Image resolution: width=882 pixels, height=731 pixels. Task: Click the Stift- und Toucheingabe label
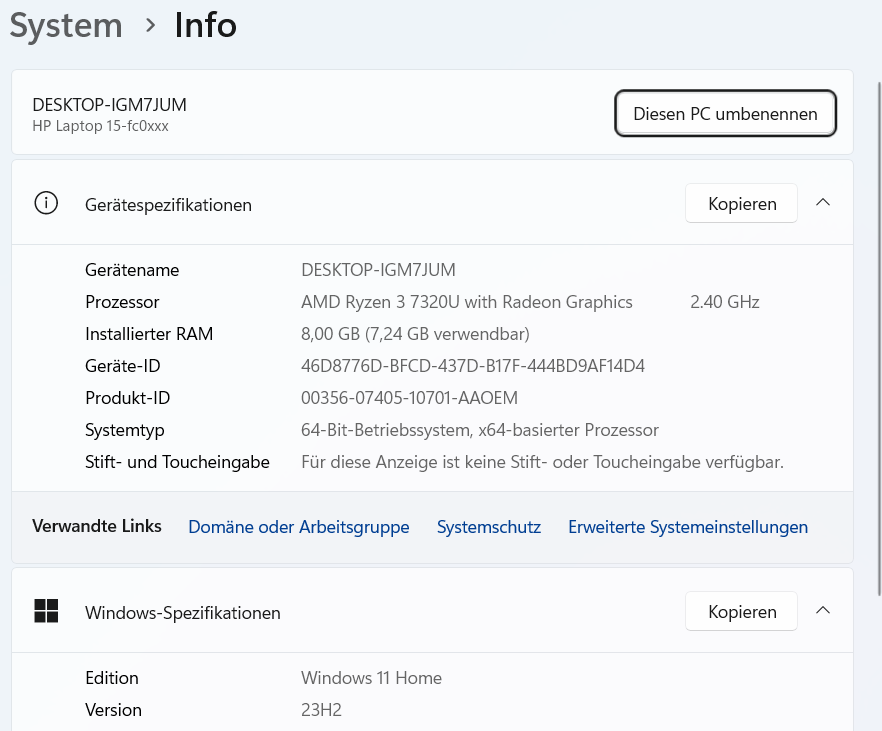[177, 462]
